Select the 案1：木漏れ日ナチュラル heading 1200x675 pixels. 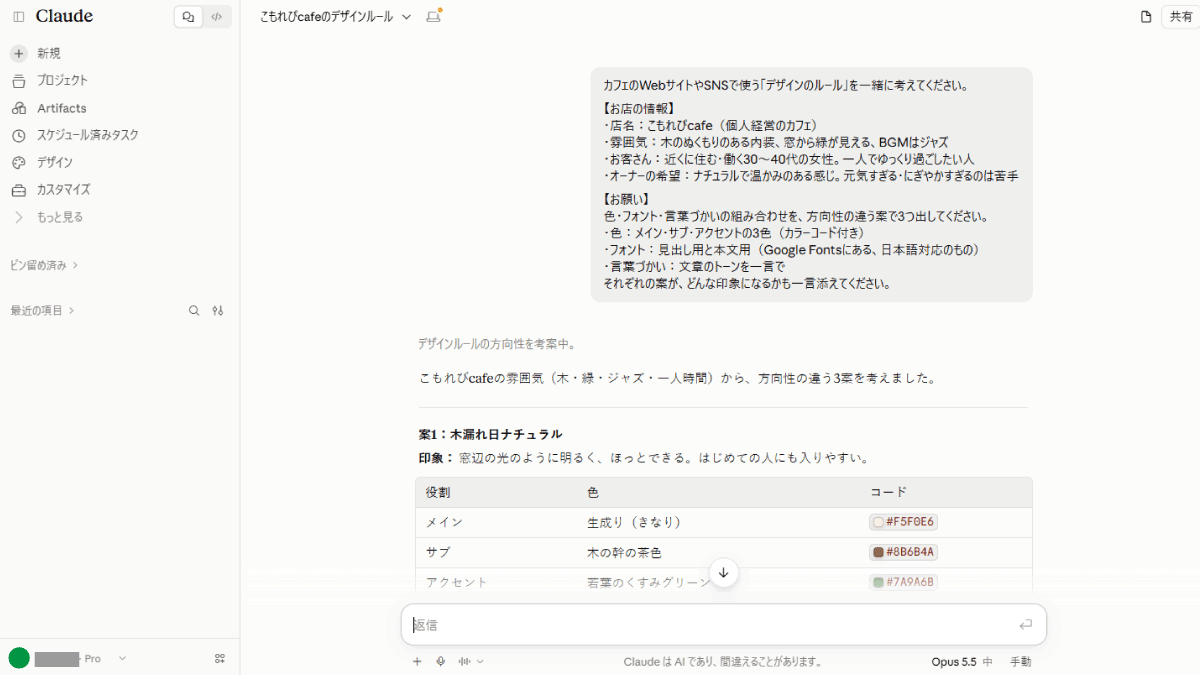pyautogui.click(x=490, y=434)
